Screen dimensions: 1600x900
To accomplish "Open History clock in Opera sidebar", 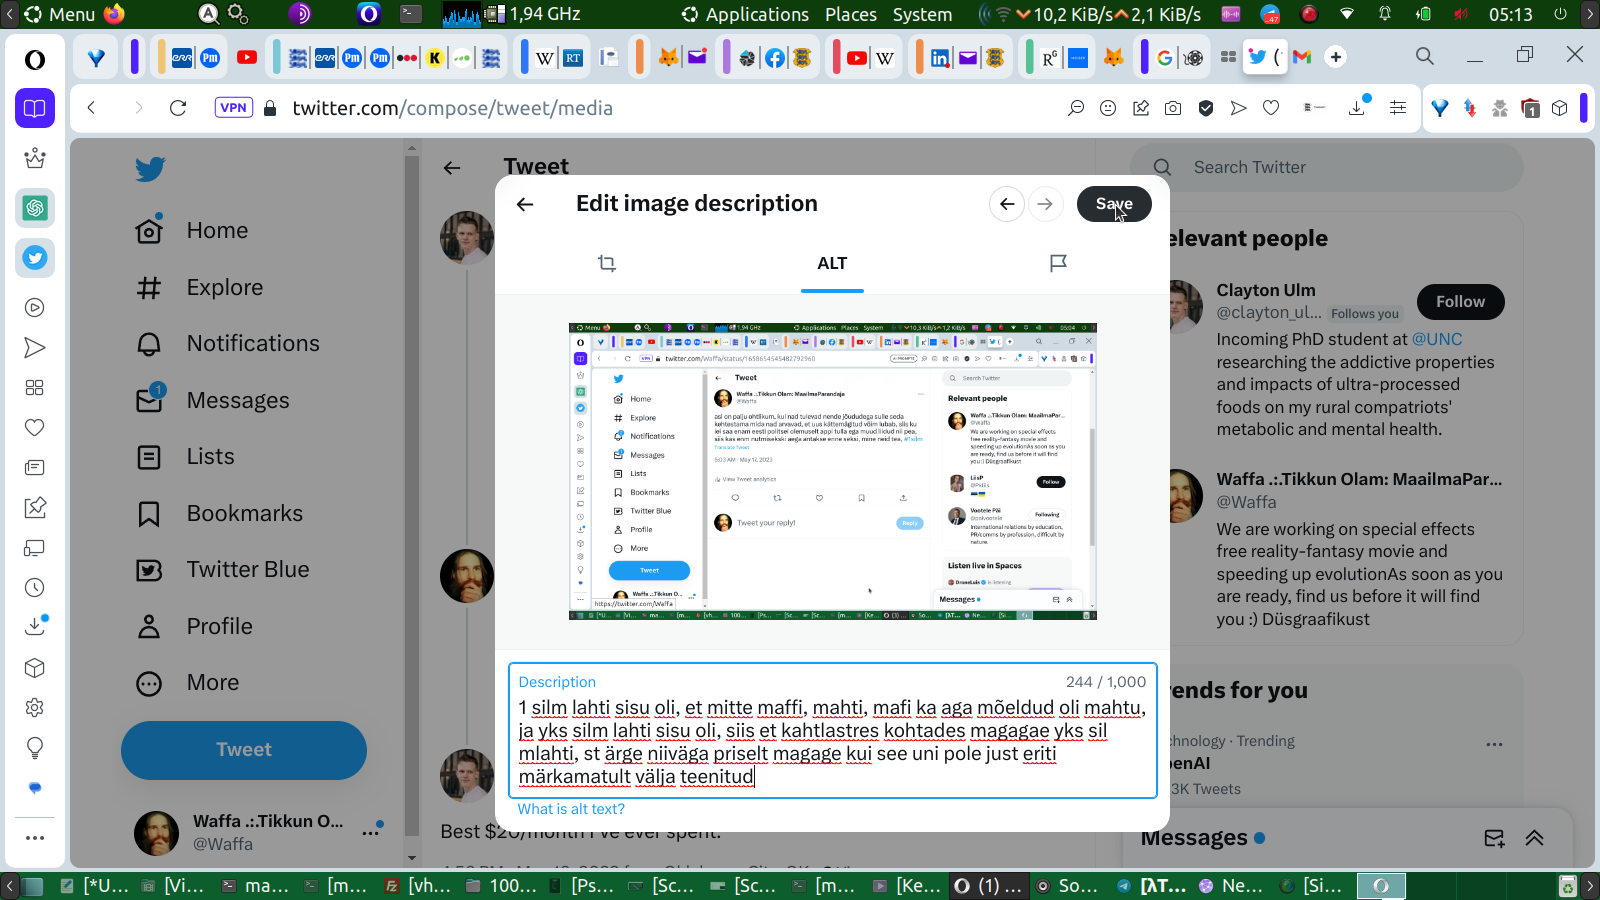I will (x=35, y=588).
